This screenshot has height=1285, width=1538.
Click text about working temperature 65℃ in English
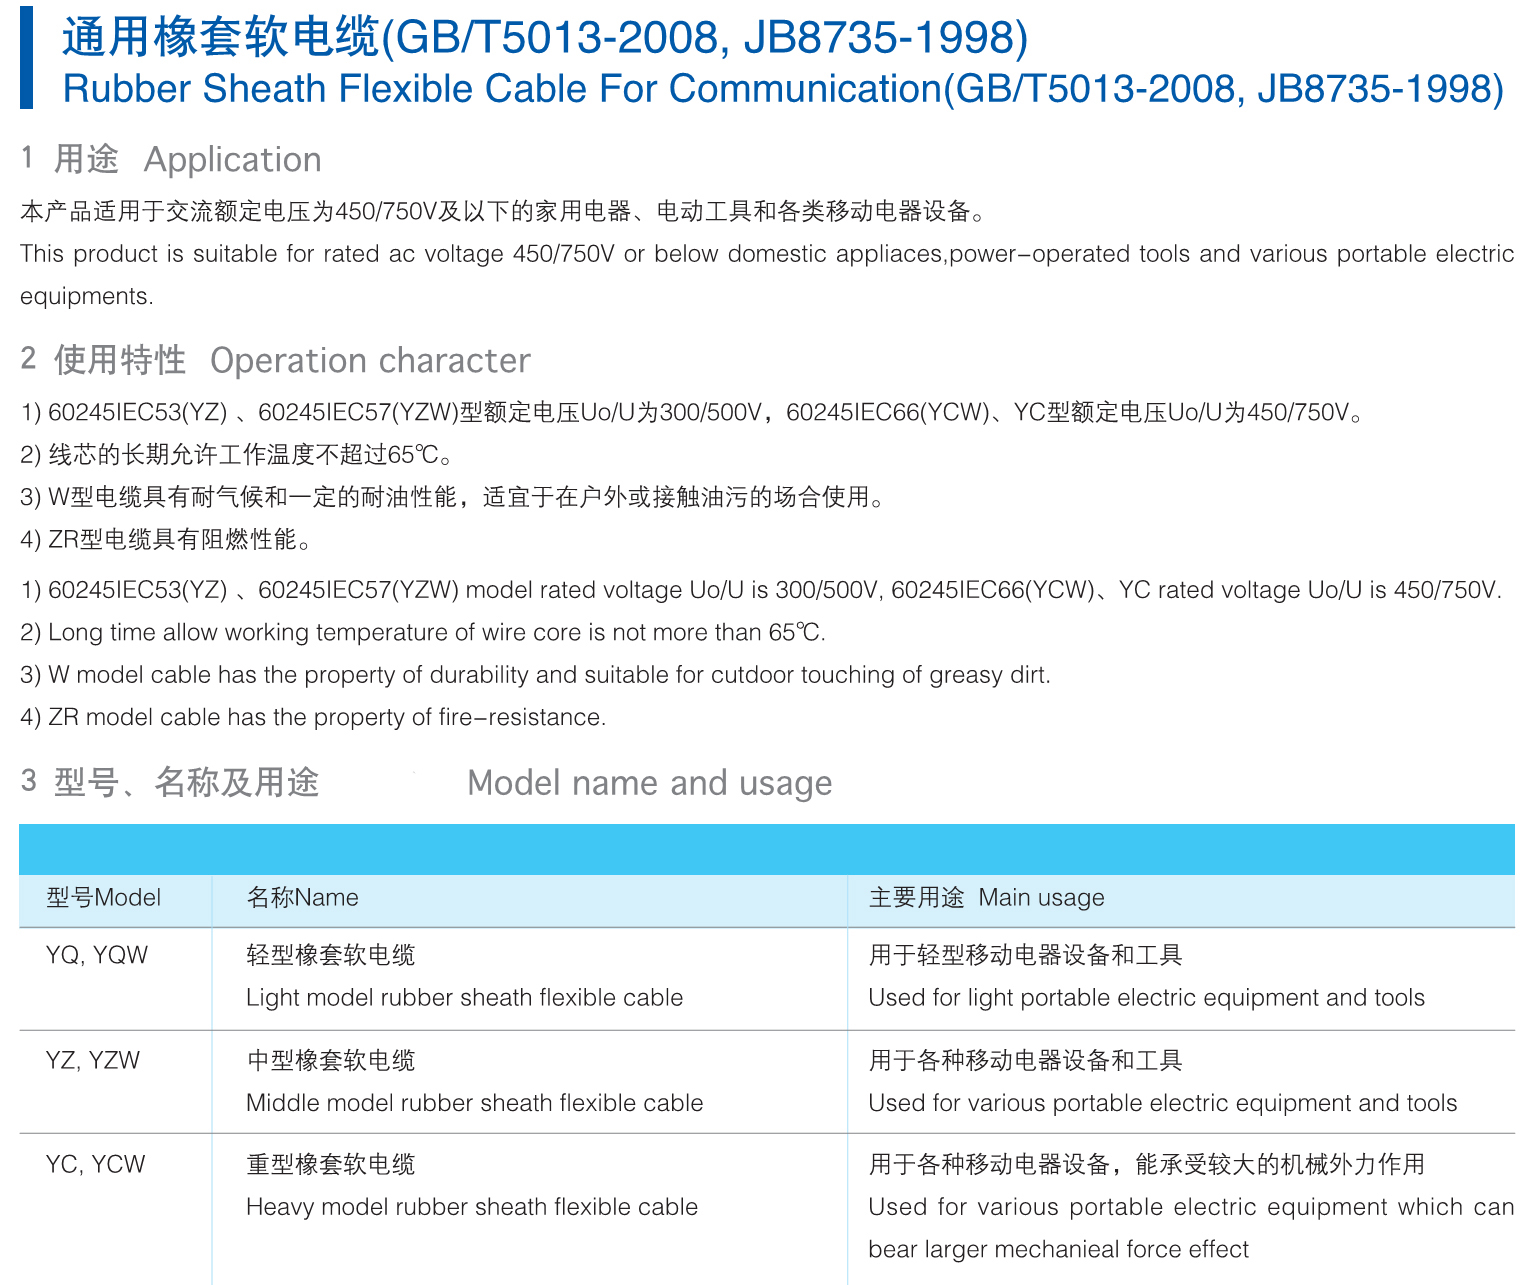[423, 633]
